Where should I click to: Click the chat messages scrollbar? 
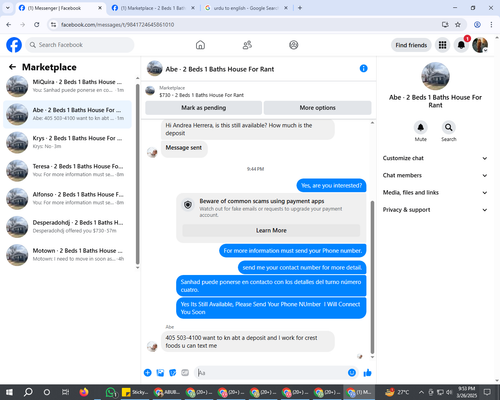click(372, 277)
